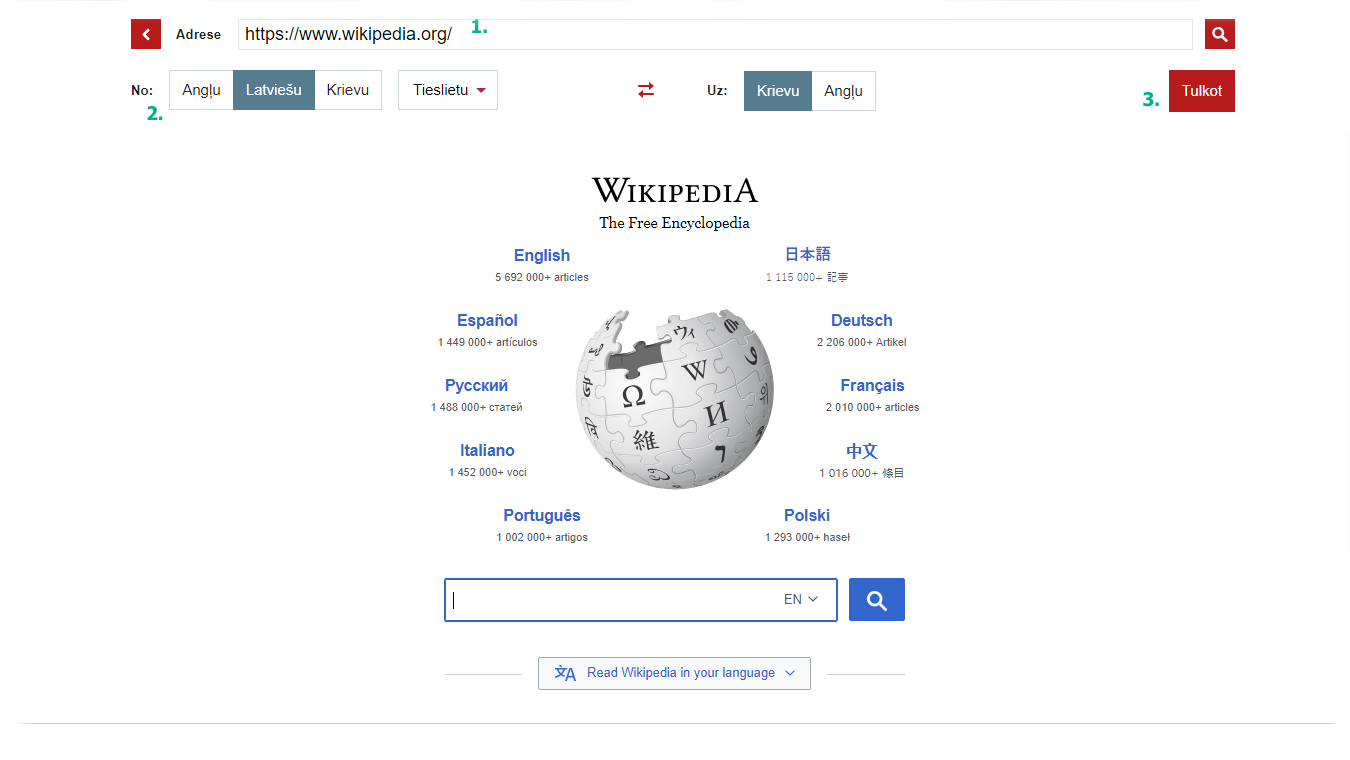Select Latviešu as source language
This screenshot has width=1350, height=760.
(274, 90)
